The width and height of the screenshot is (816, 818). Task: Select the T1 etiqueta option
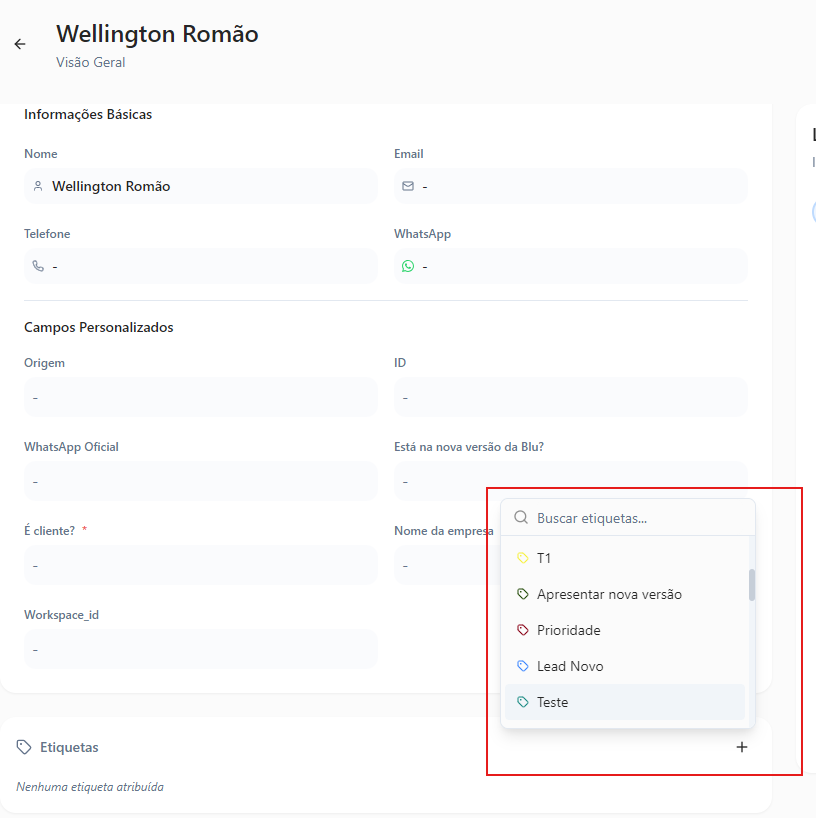click(544, 558)
